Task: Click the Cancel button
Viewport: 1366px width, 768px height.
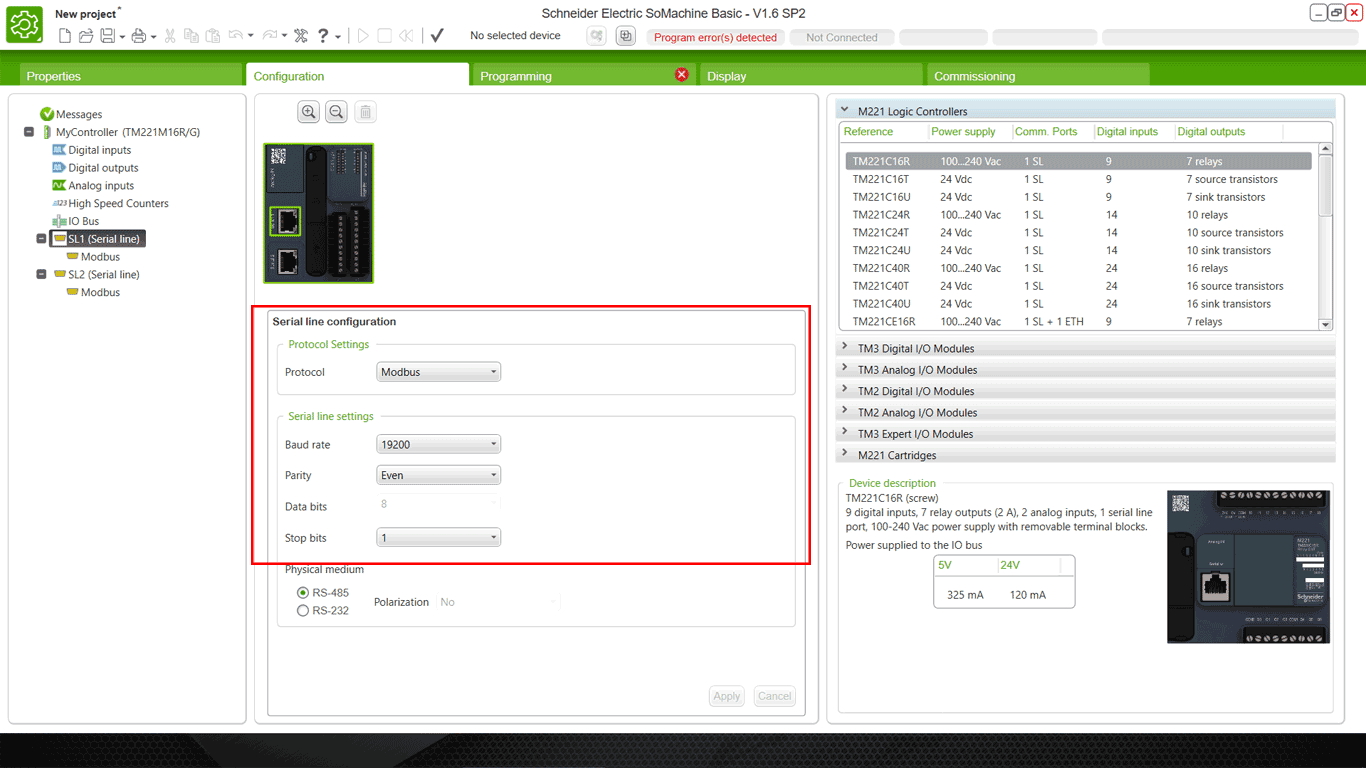Action: pos(774,696)
